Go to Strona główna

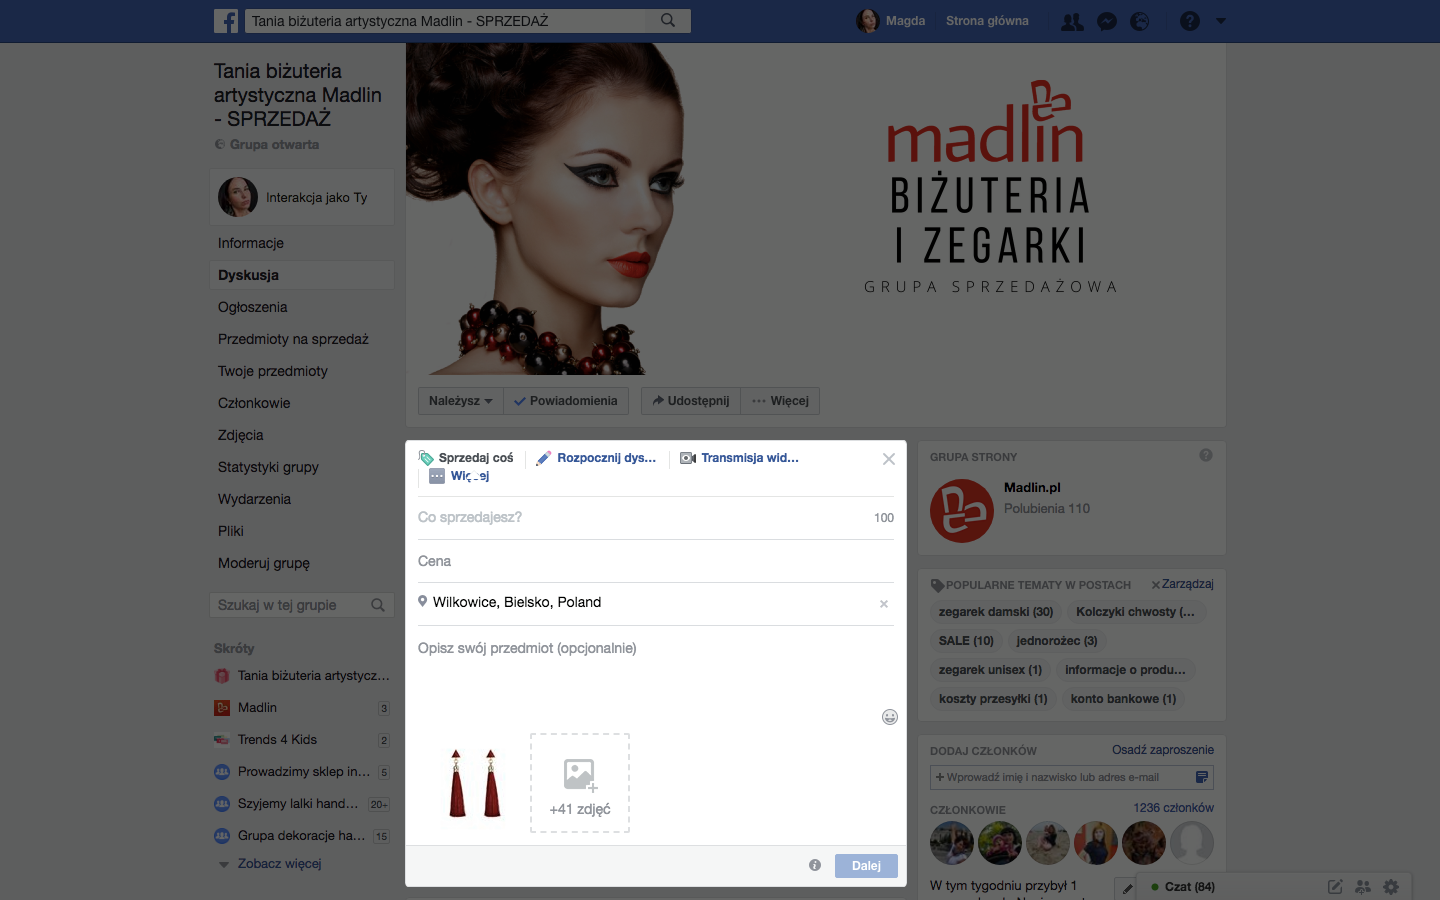tap(987, 21)
